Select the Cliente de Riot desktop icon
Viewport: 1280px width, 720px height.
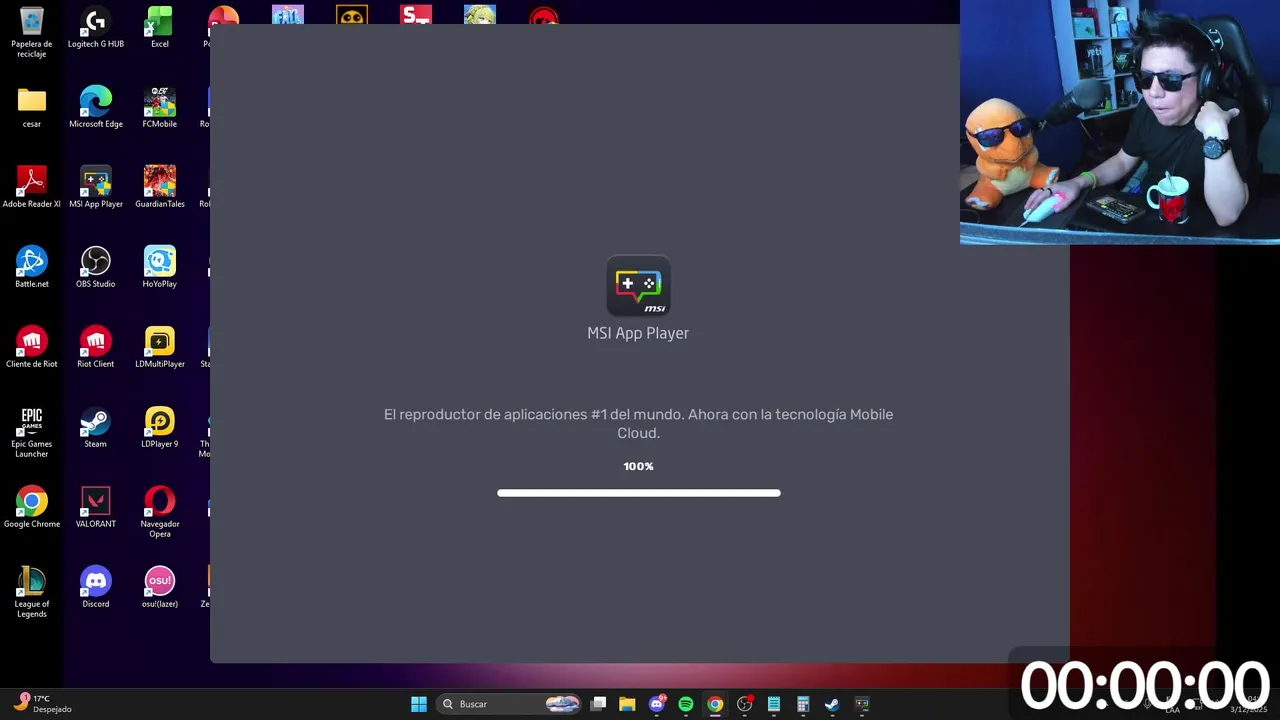point(32,348)
